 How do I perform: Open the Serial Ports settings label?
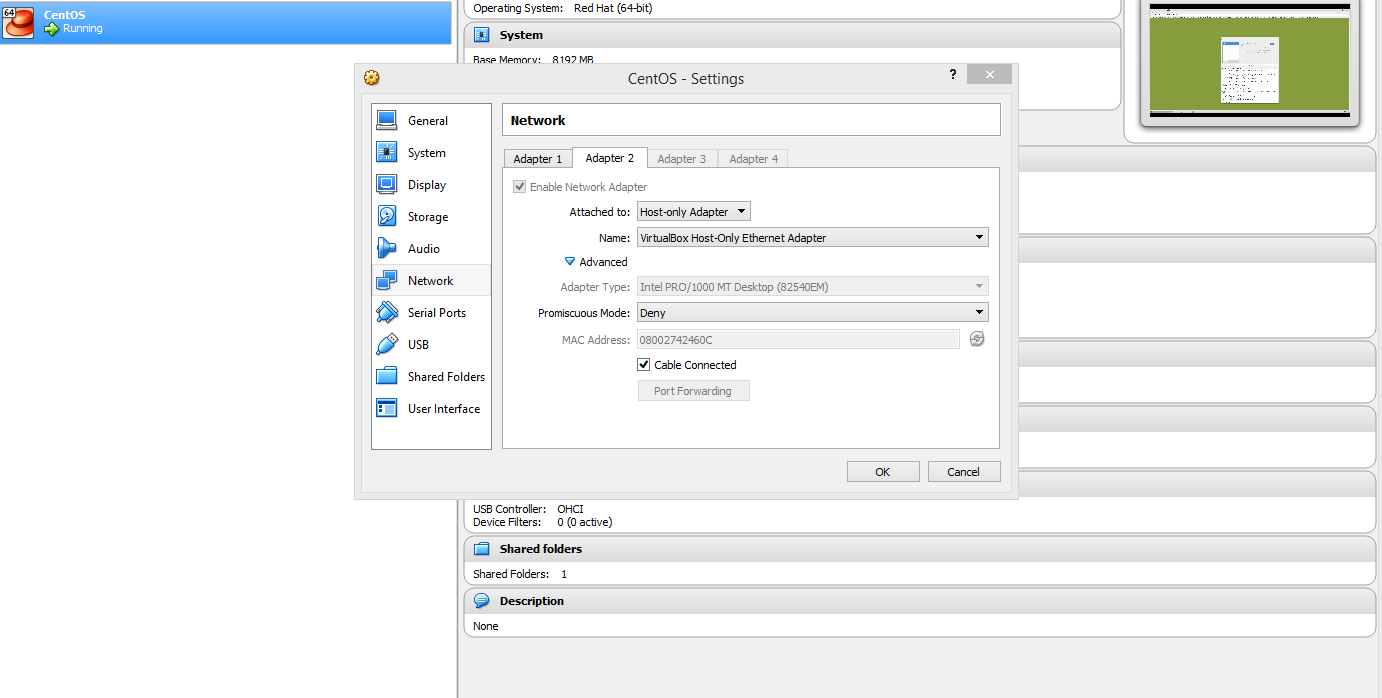437,313
